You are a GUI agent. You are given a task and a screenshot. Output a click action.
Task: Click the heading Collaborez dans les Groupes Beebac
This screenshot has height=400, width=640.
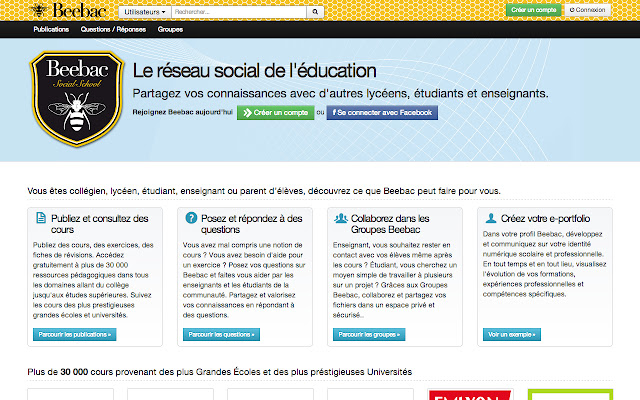point(390,224)
